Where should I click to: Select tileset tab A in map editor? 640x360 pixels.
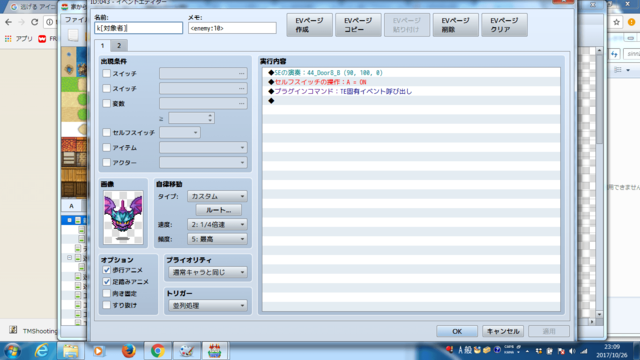tap(71, 206)
